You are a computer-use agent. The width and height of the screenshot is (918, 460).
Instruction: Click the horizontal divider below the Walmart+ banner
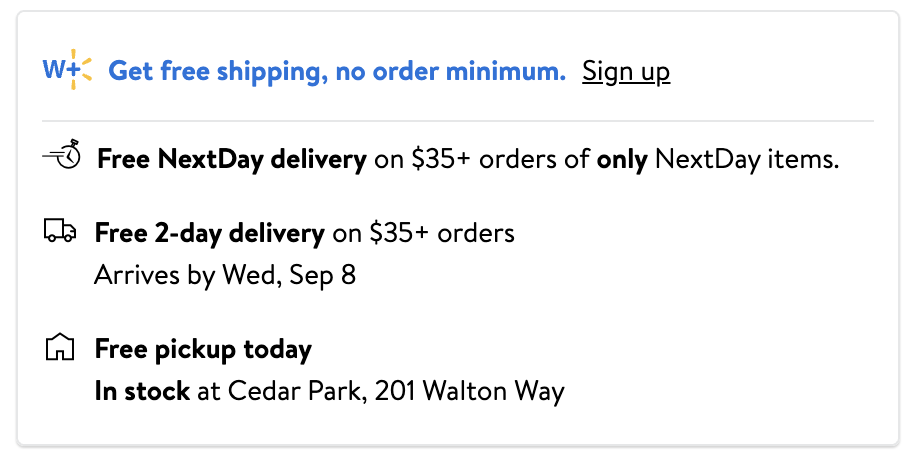458,121
